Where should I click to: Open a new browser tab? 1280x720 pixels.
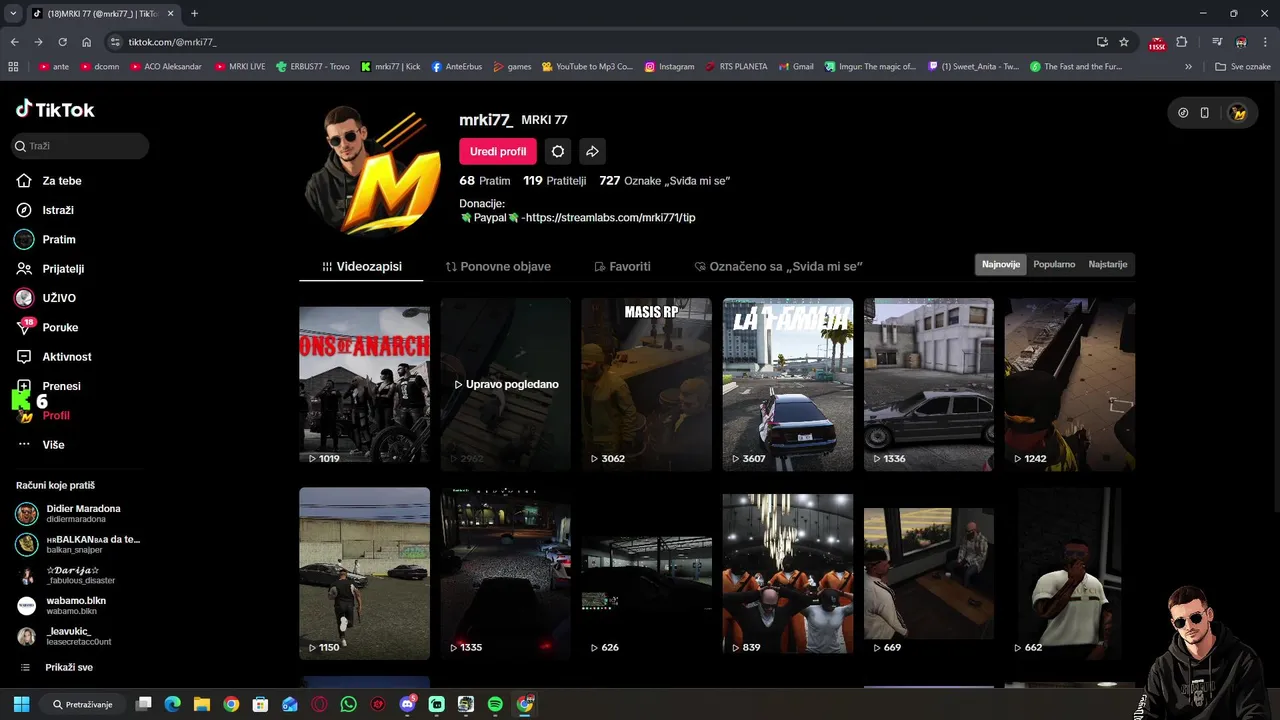click(x=194, y=13)
